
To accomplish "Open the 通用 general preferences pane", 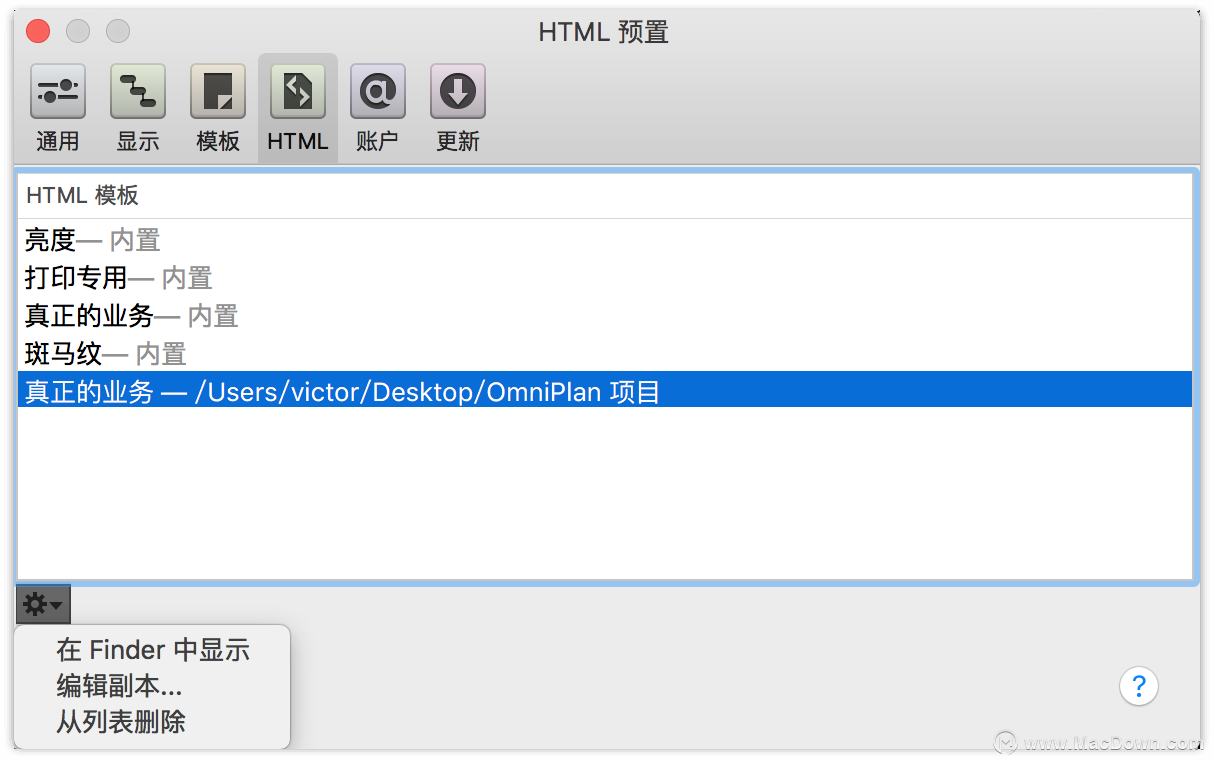I will pyautogui.click(x=58, y=108).
